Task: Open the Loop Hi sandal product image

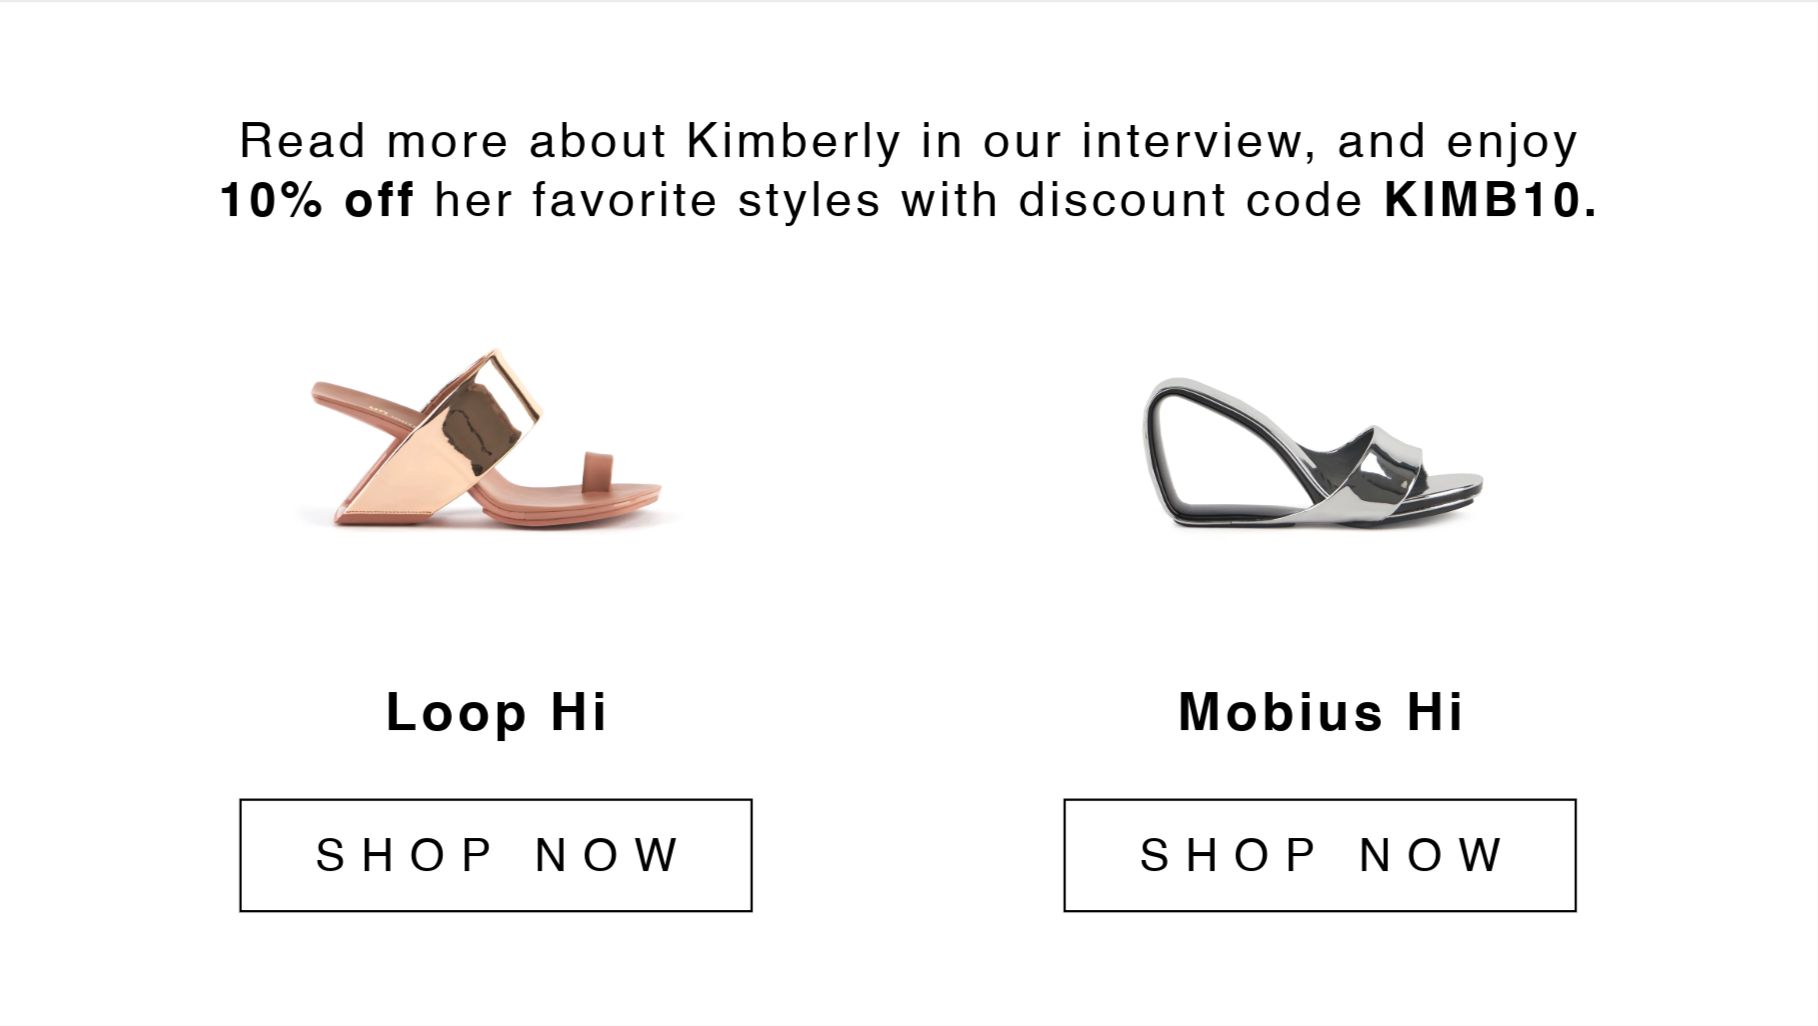Action: 488,439
